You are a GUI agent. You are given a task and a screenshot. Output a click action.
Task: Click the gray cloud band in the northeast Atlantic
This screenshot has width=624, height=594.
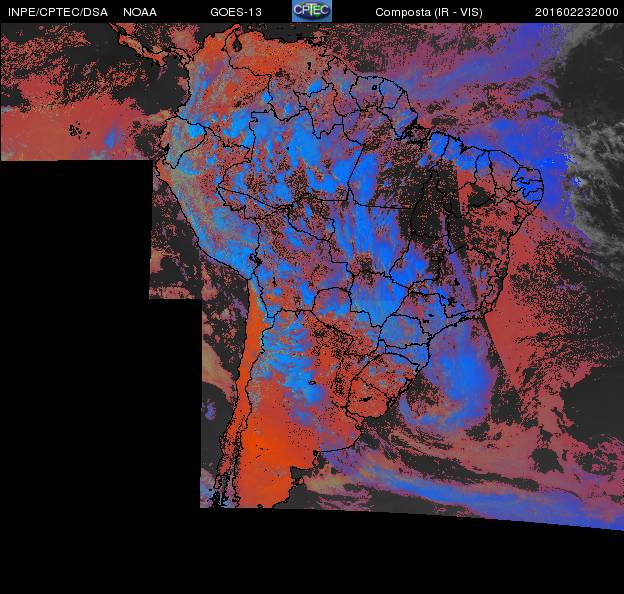coord(595,150)
